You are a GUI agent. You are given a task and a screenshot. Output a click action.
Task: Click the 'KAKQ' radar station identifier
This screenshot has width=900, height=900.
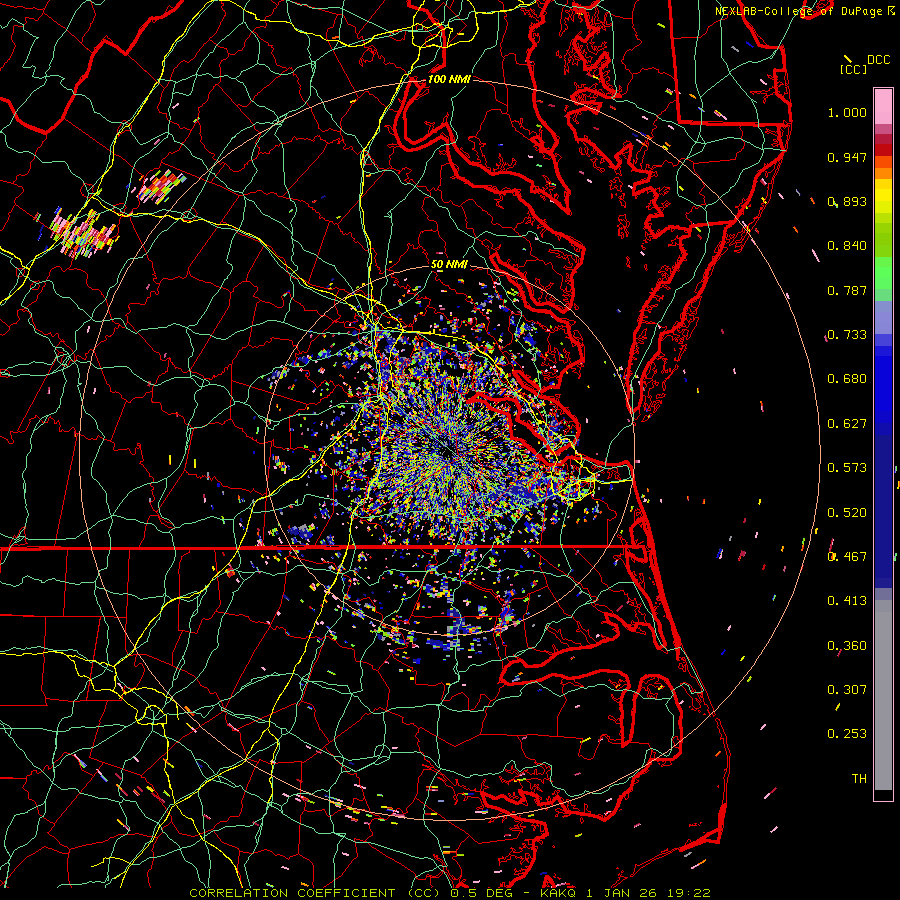[558, 893]
